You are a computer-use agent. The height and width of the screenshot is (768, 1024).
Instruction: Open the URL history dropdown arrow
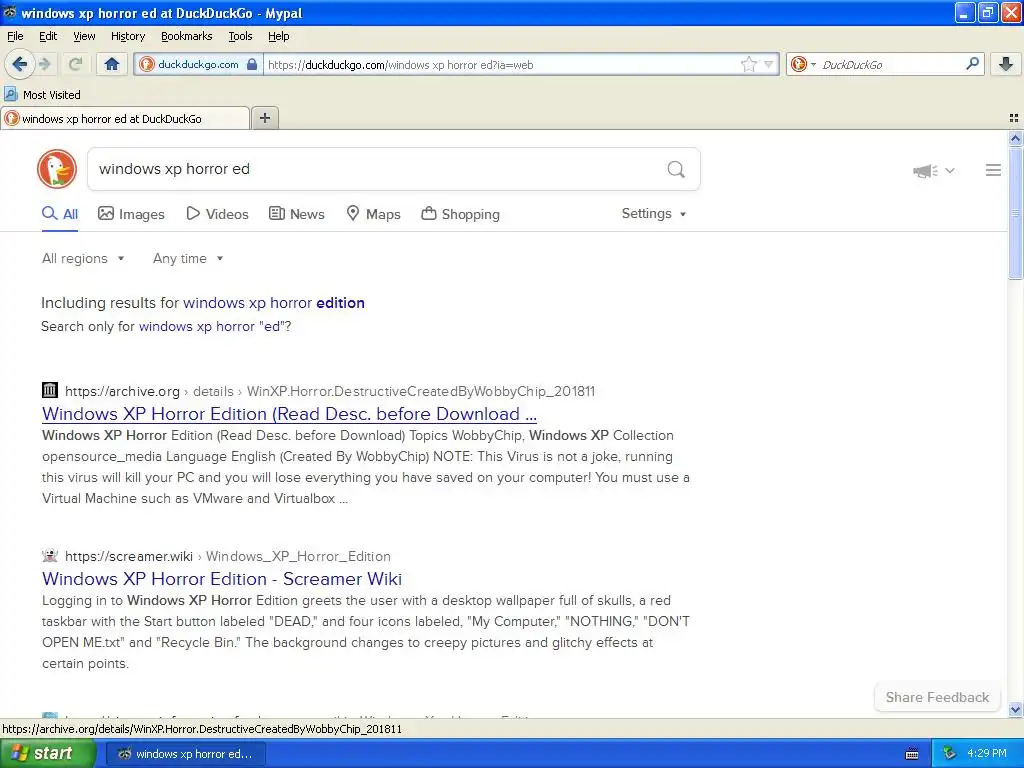pos(769,64)
